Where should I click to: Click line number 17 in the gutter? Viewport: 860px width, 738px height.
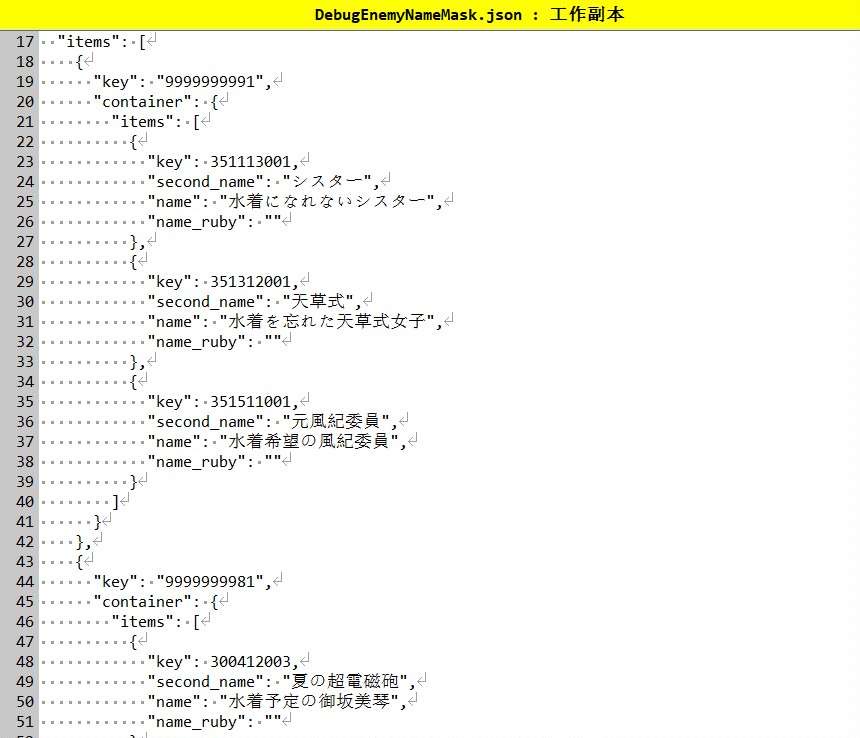25,42
